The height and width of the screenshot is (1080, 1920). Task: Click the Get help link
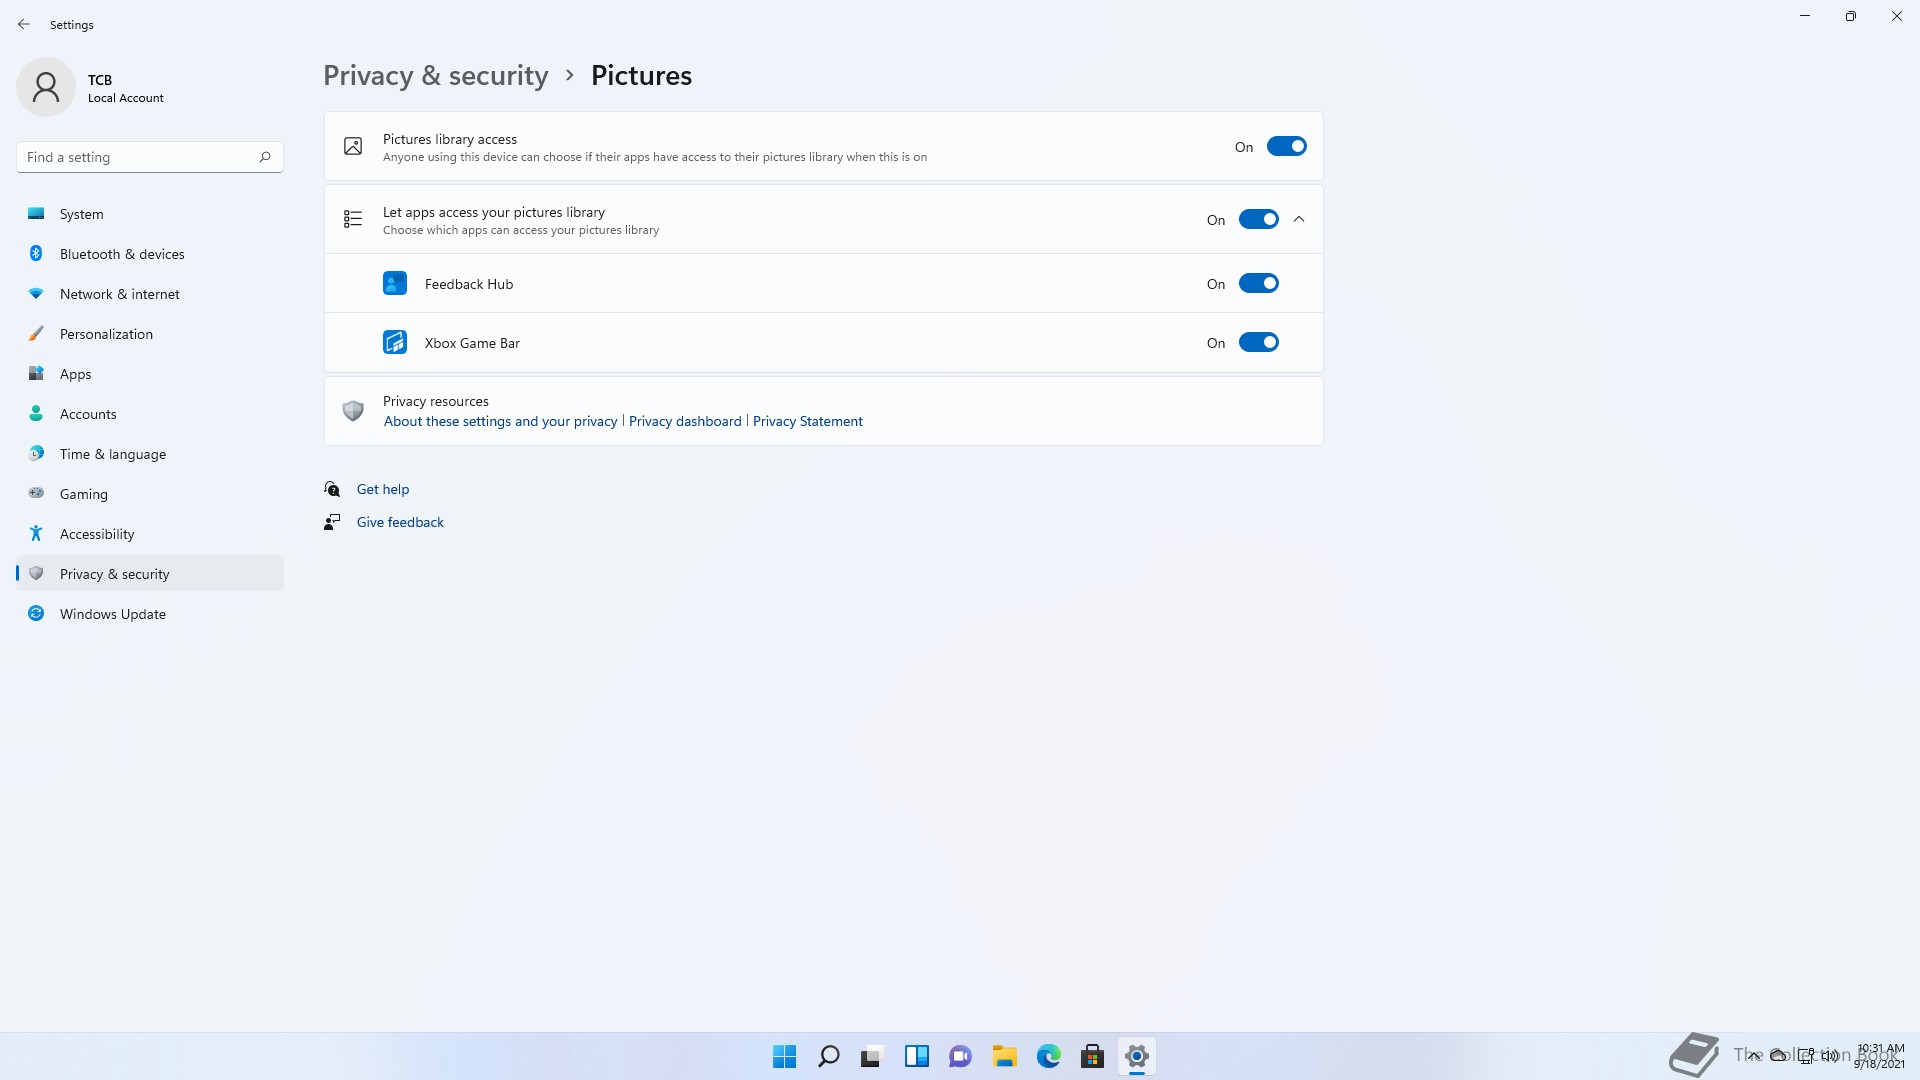(x=383, y=489)
